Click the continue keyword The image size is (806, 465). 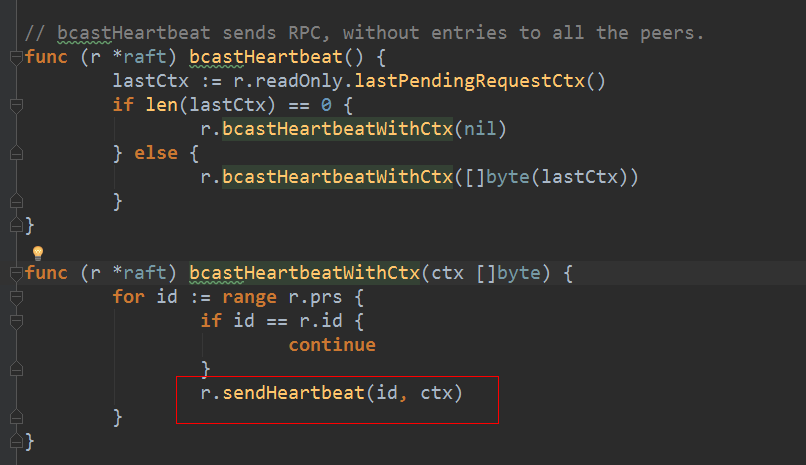coord(332,345)
